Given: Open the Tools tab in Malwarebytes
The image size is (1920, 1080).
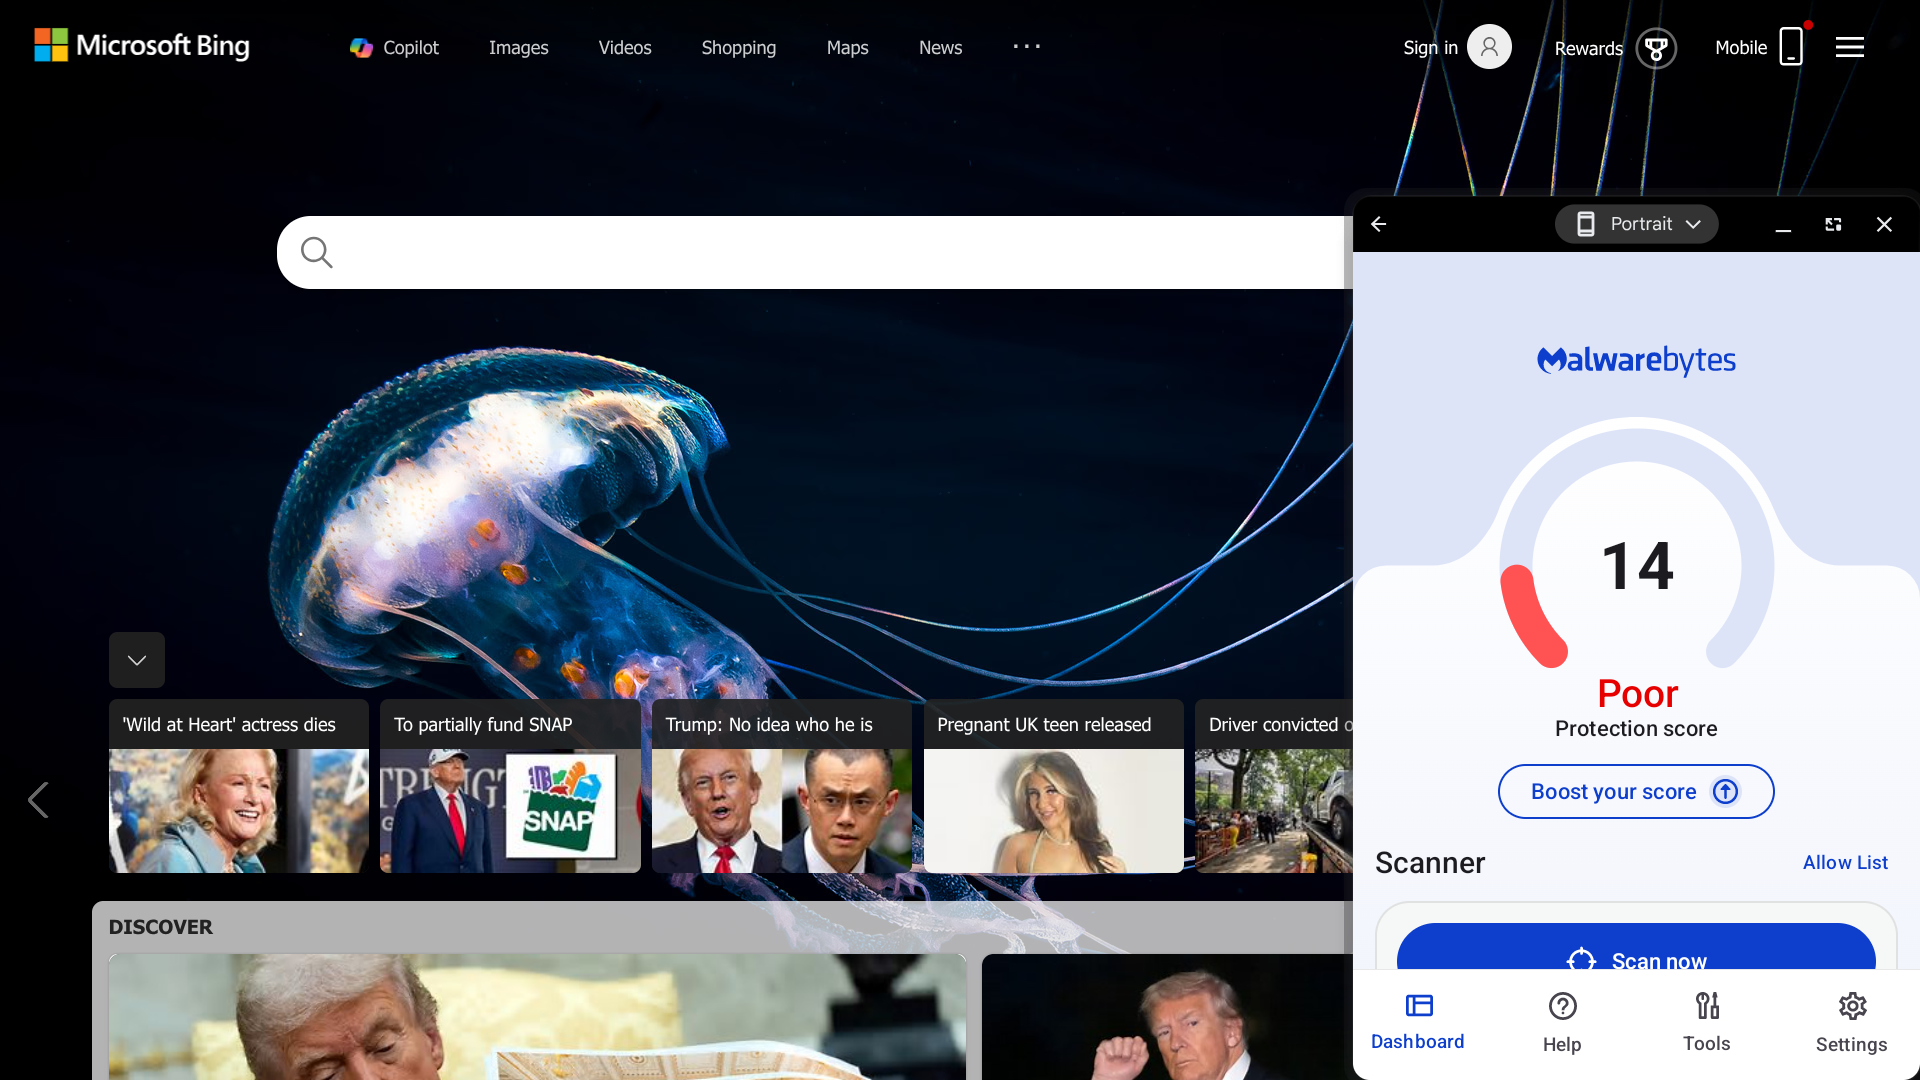Looking at the screenshot, I should [x=1707, y=1023].
